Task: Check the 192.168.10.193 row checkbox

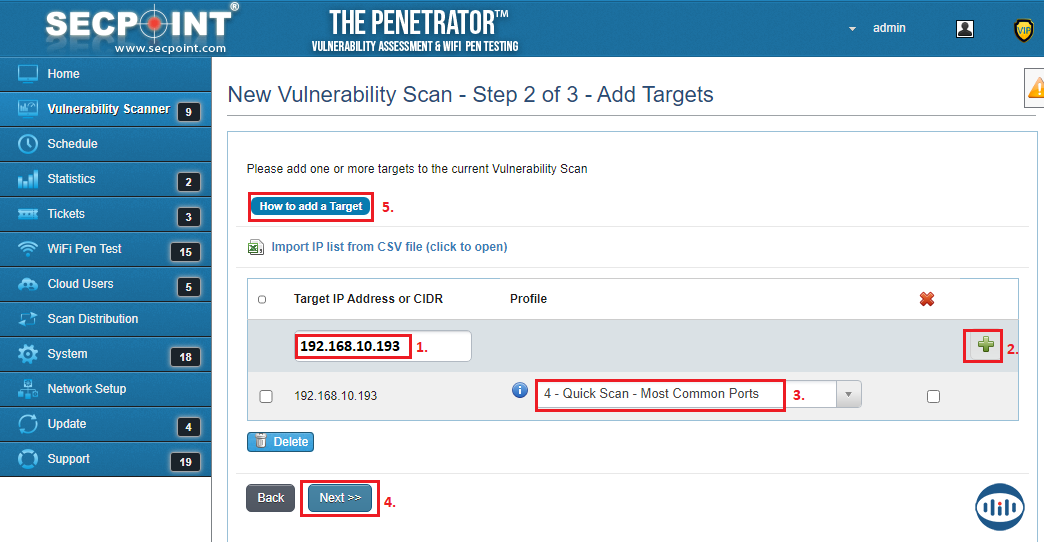Action: [266, 396]
